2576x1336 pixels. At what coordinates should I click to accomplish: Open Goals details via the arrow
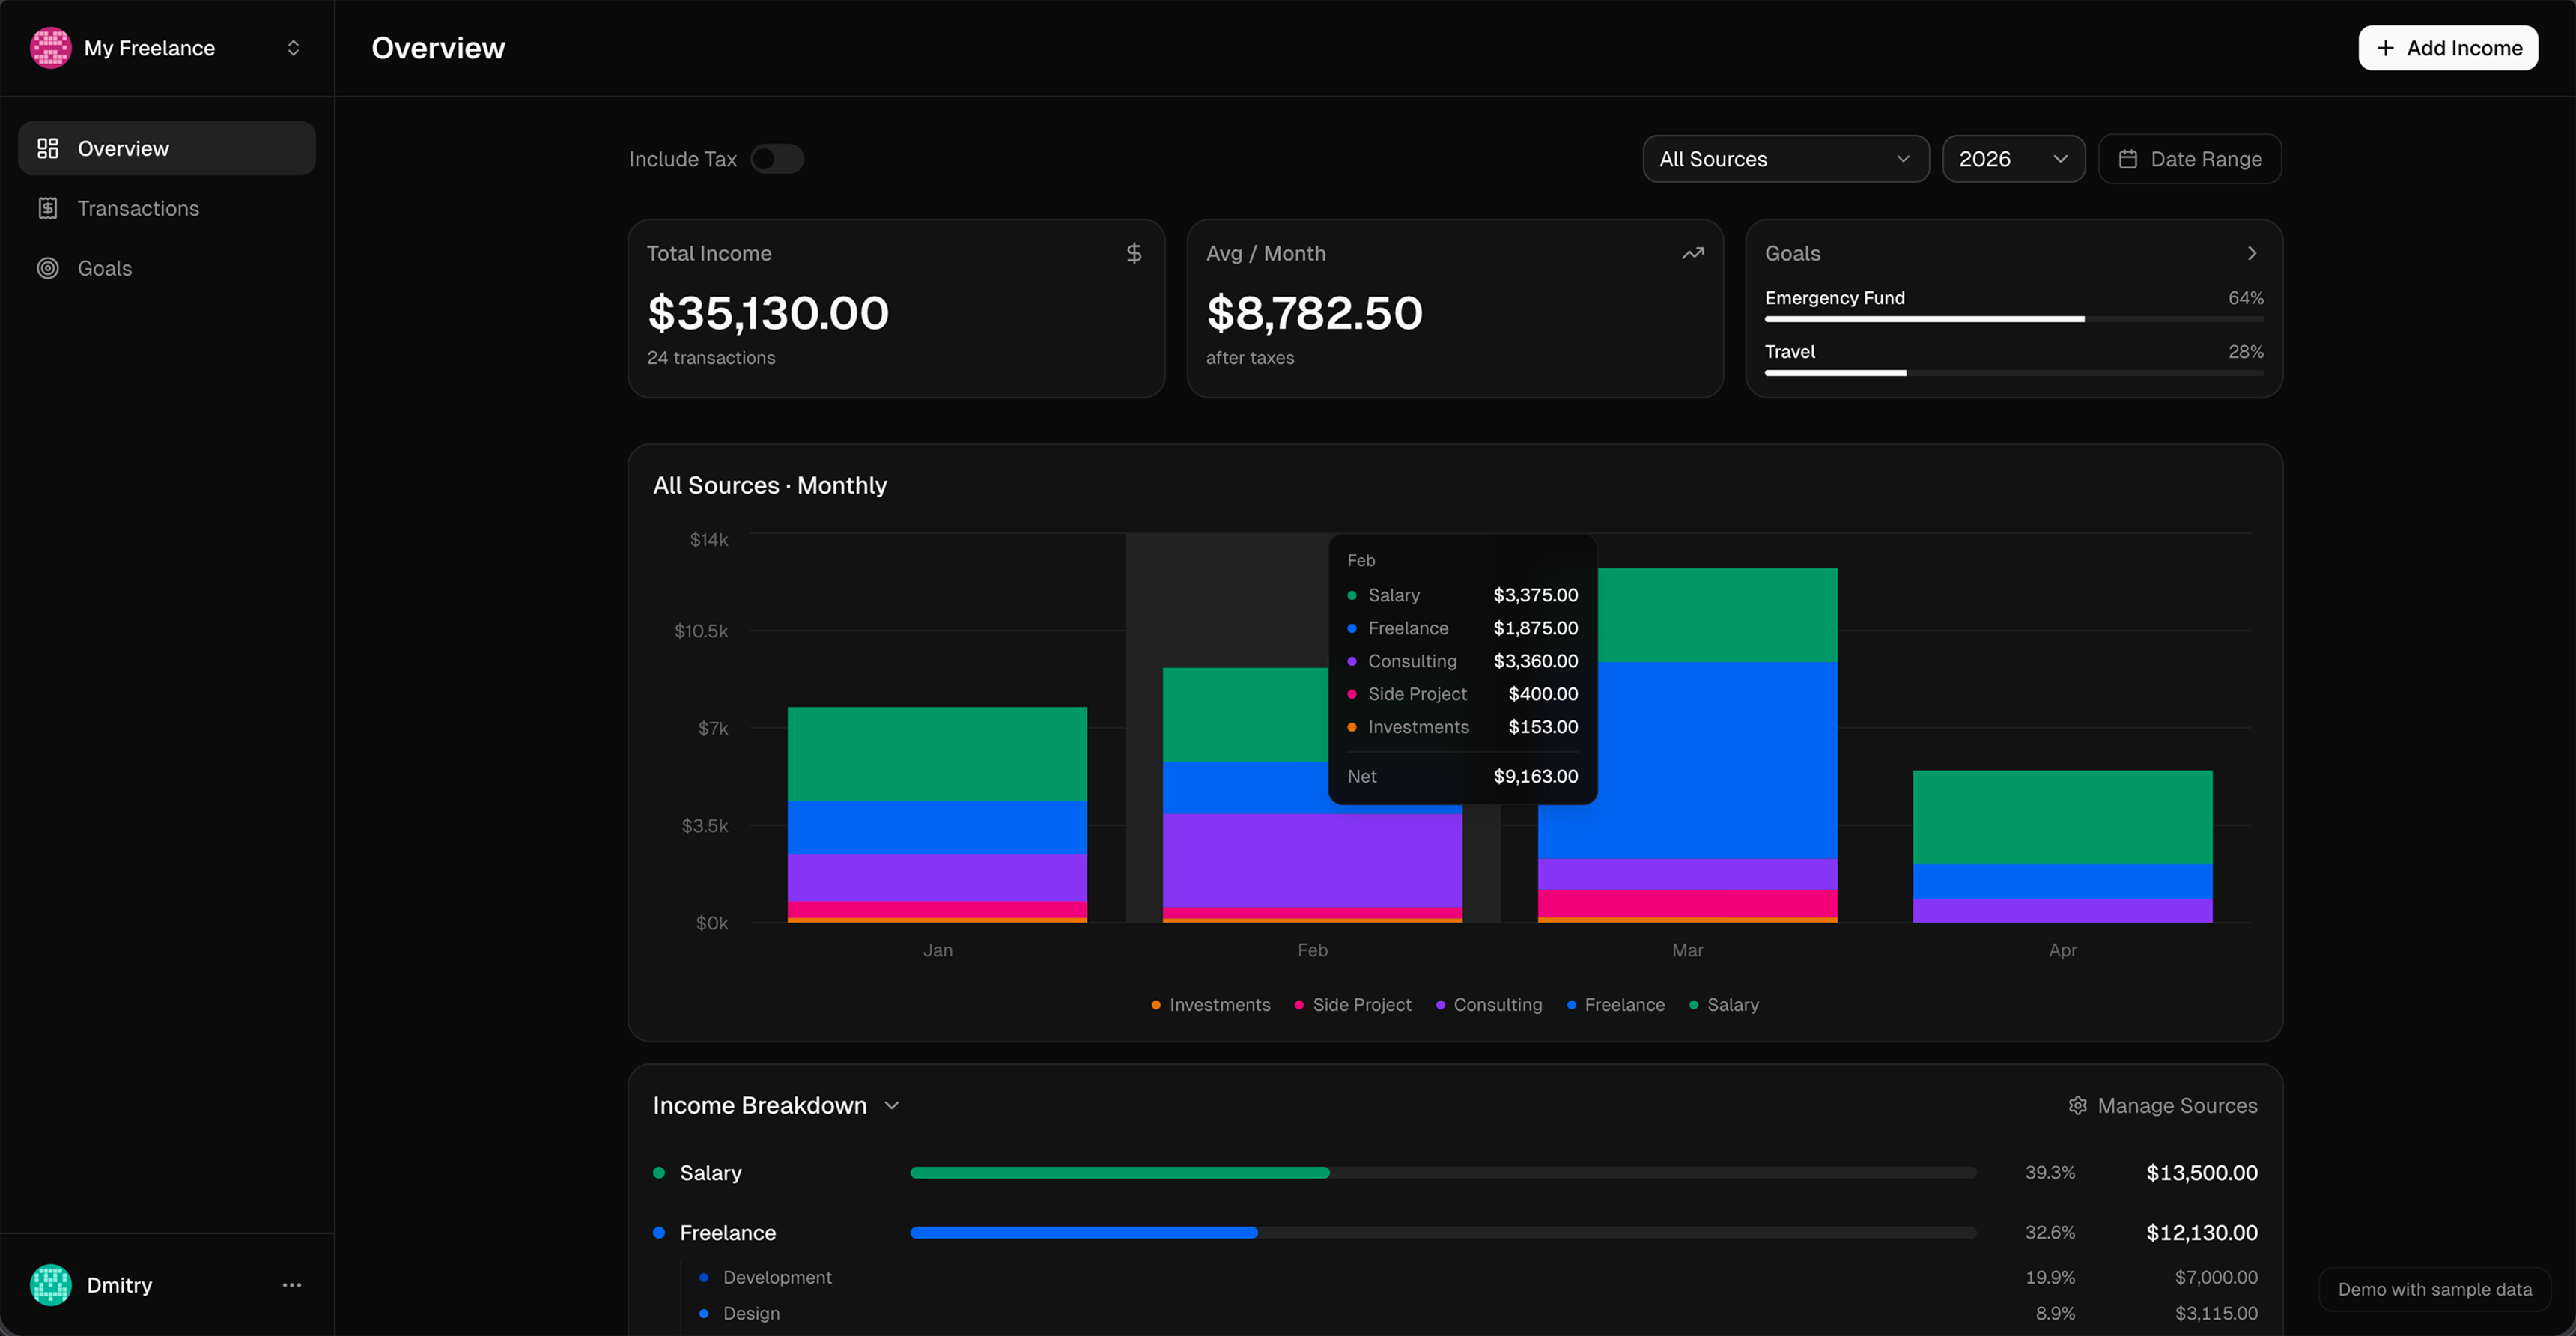(x=2251, y=253)
